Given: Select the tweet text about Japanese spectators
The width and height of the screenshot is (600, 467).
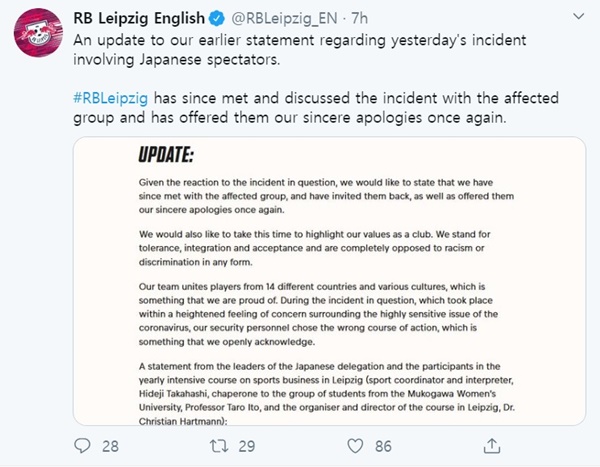Looking at the screenshot, I should click(300, 50).
